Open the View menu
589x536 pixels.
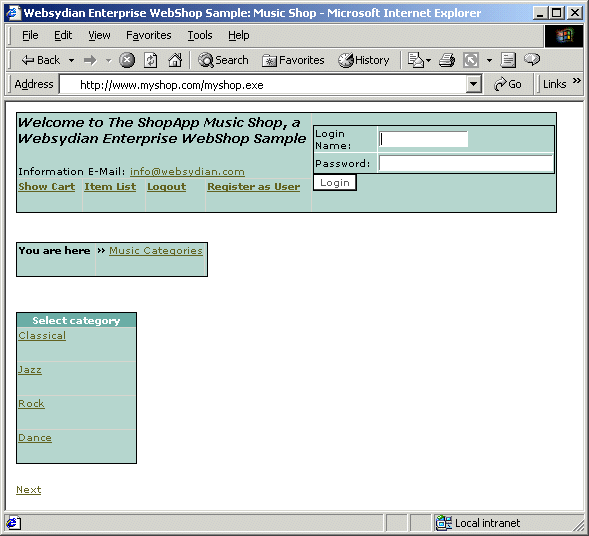tap(99, 35)
